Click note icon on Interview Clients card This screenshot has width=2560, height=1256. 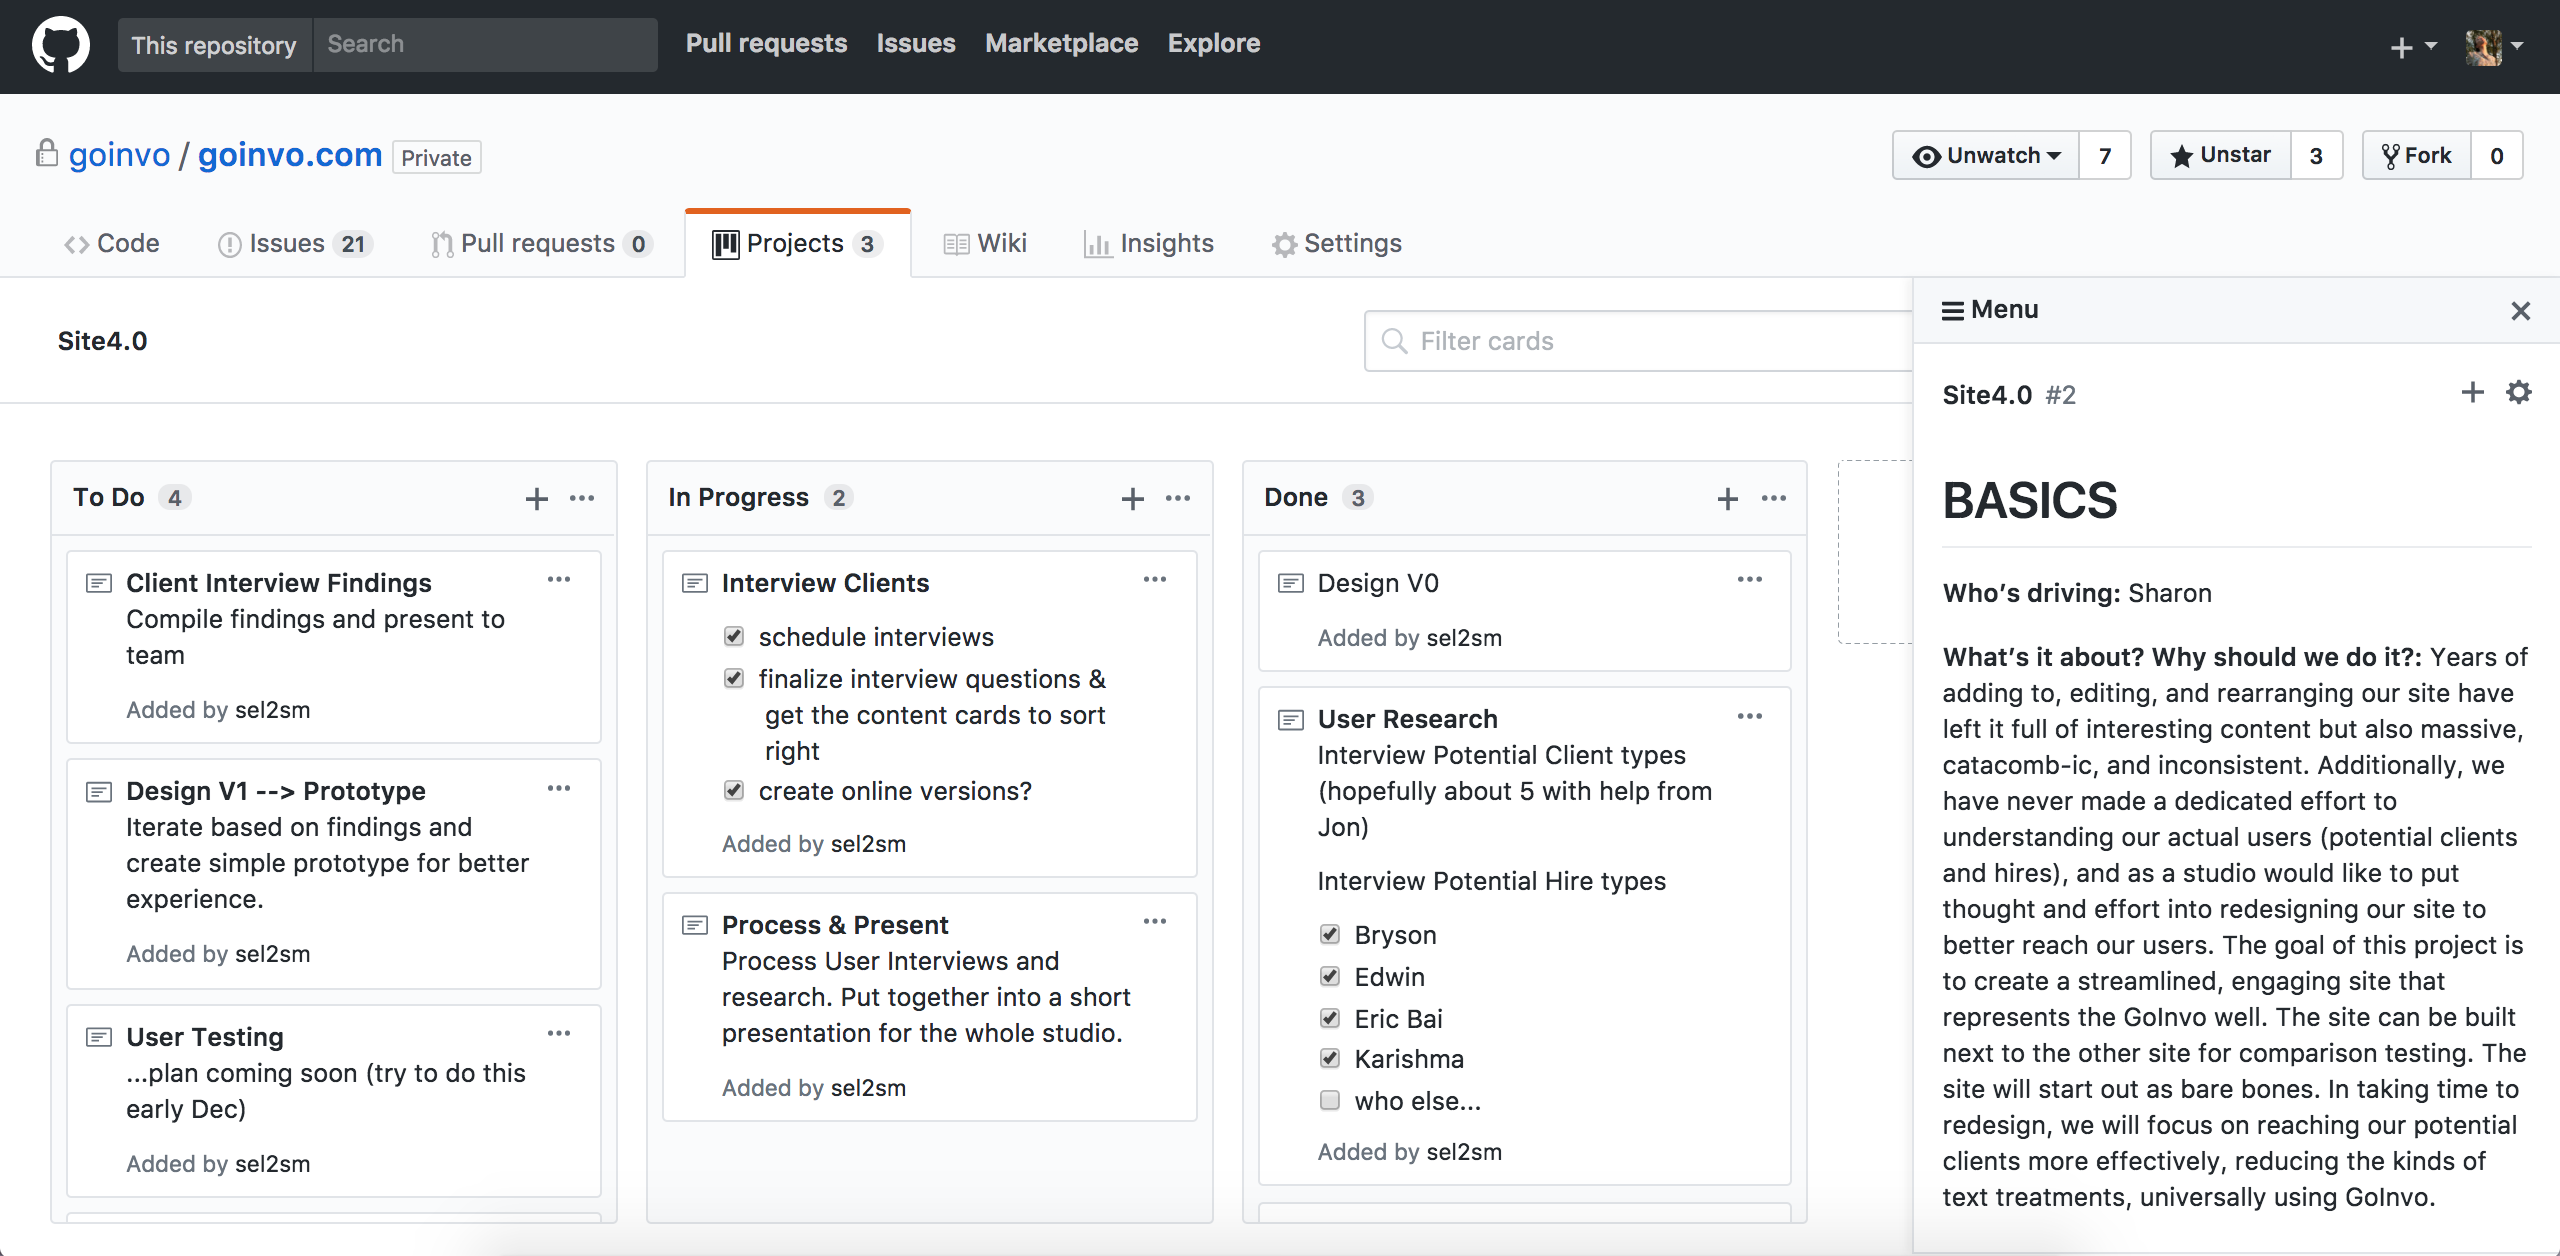coord(695,583)
